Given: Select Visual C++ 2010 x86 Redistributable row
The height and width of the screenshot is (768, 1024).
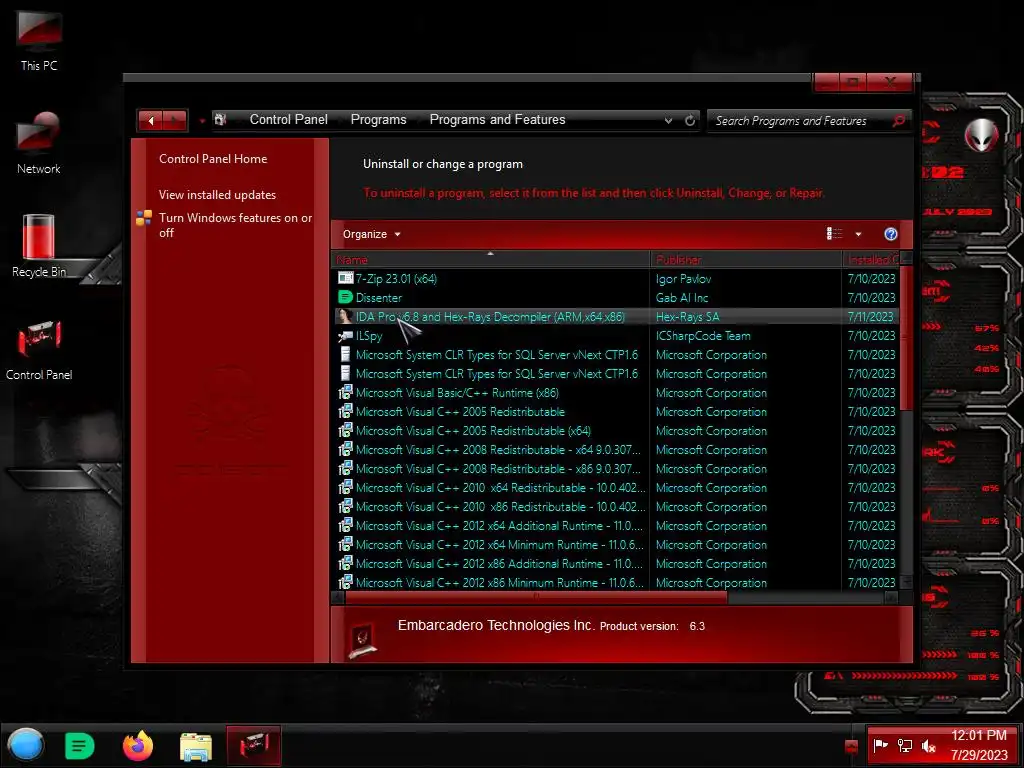Looking at the screenshot, I should 615,506.
